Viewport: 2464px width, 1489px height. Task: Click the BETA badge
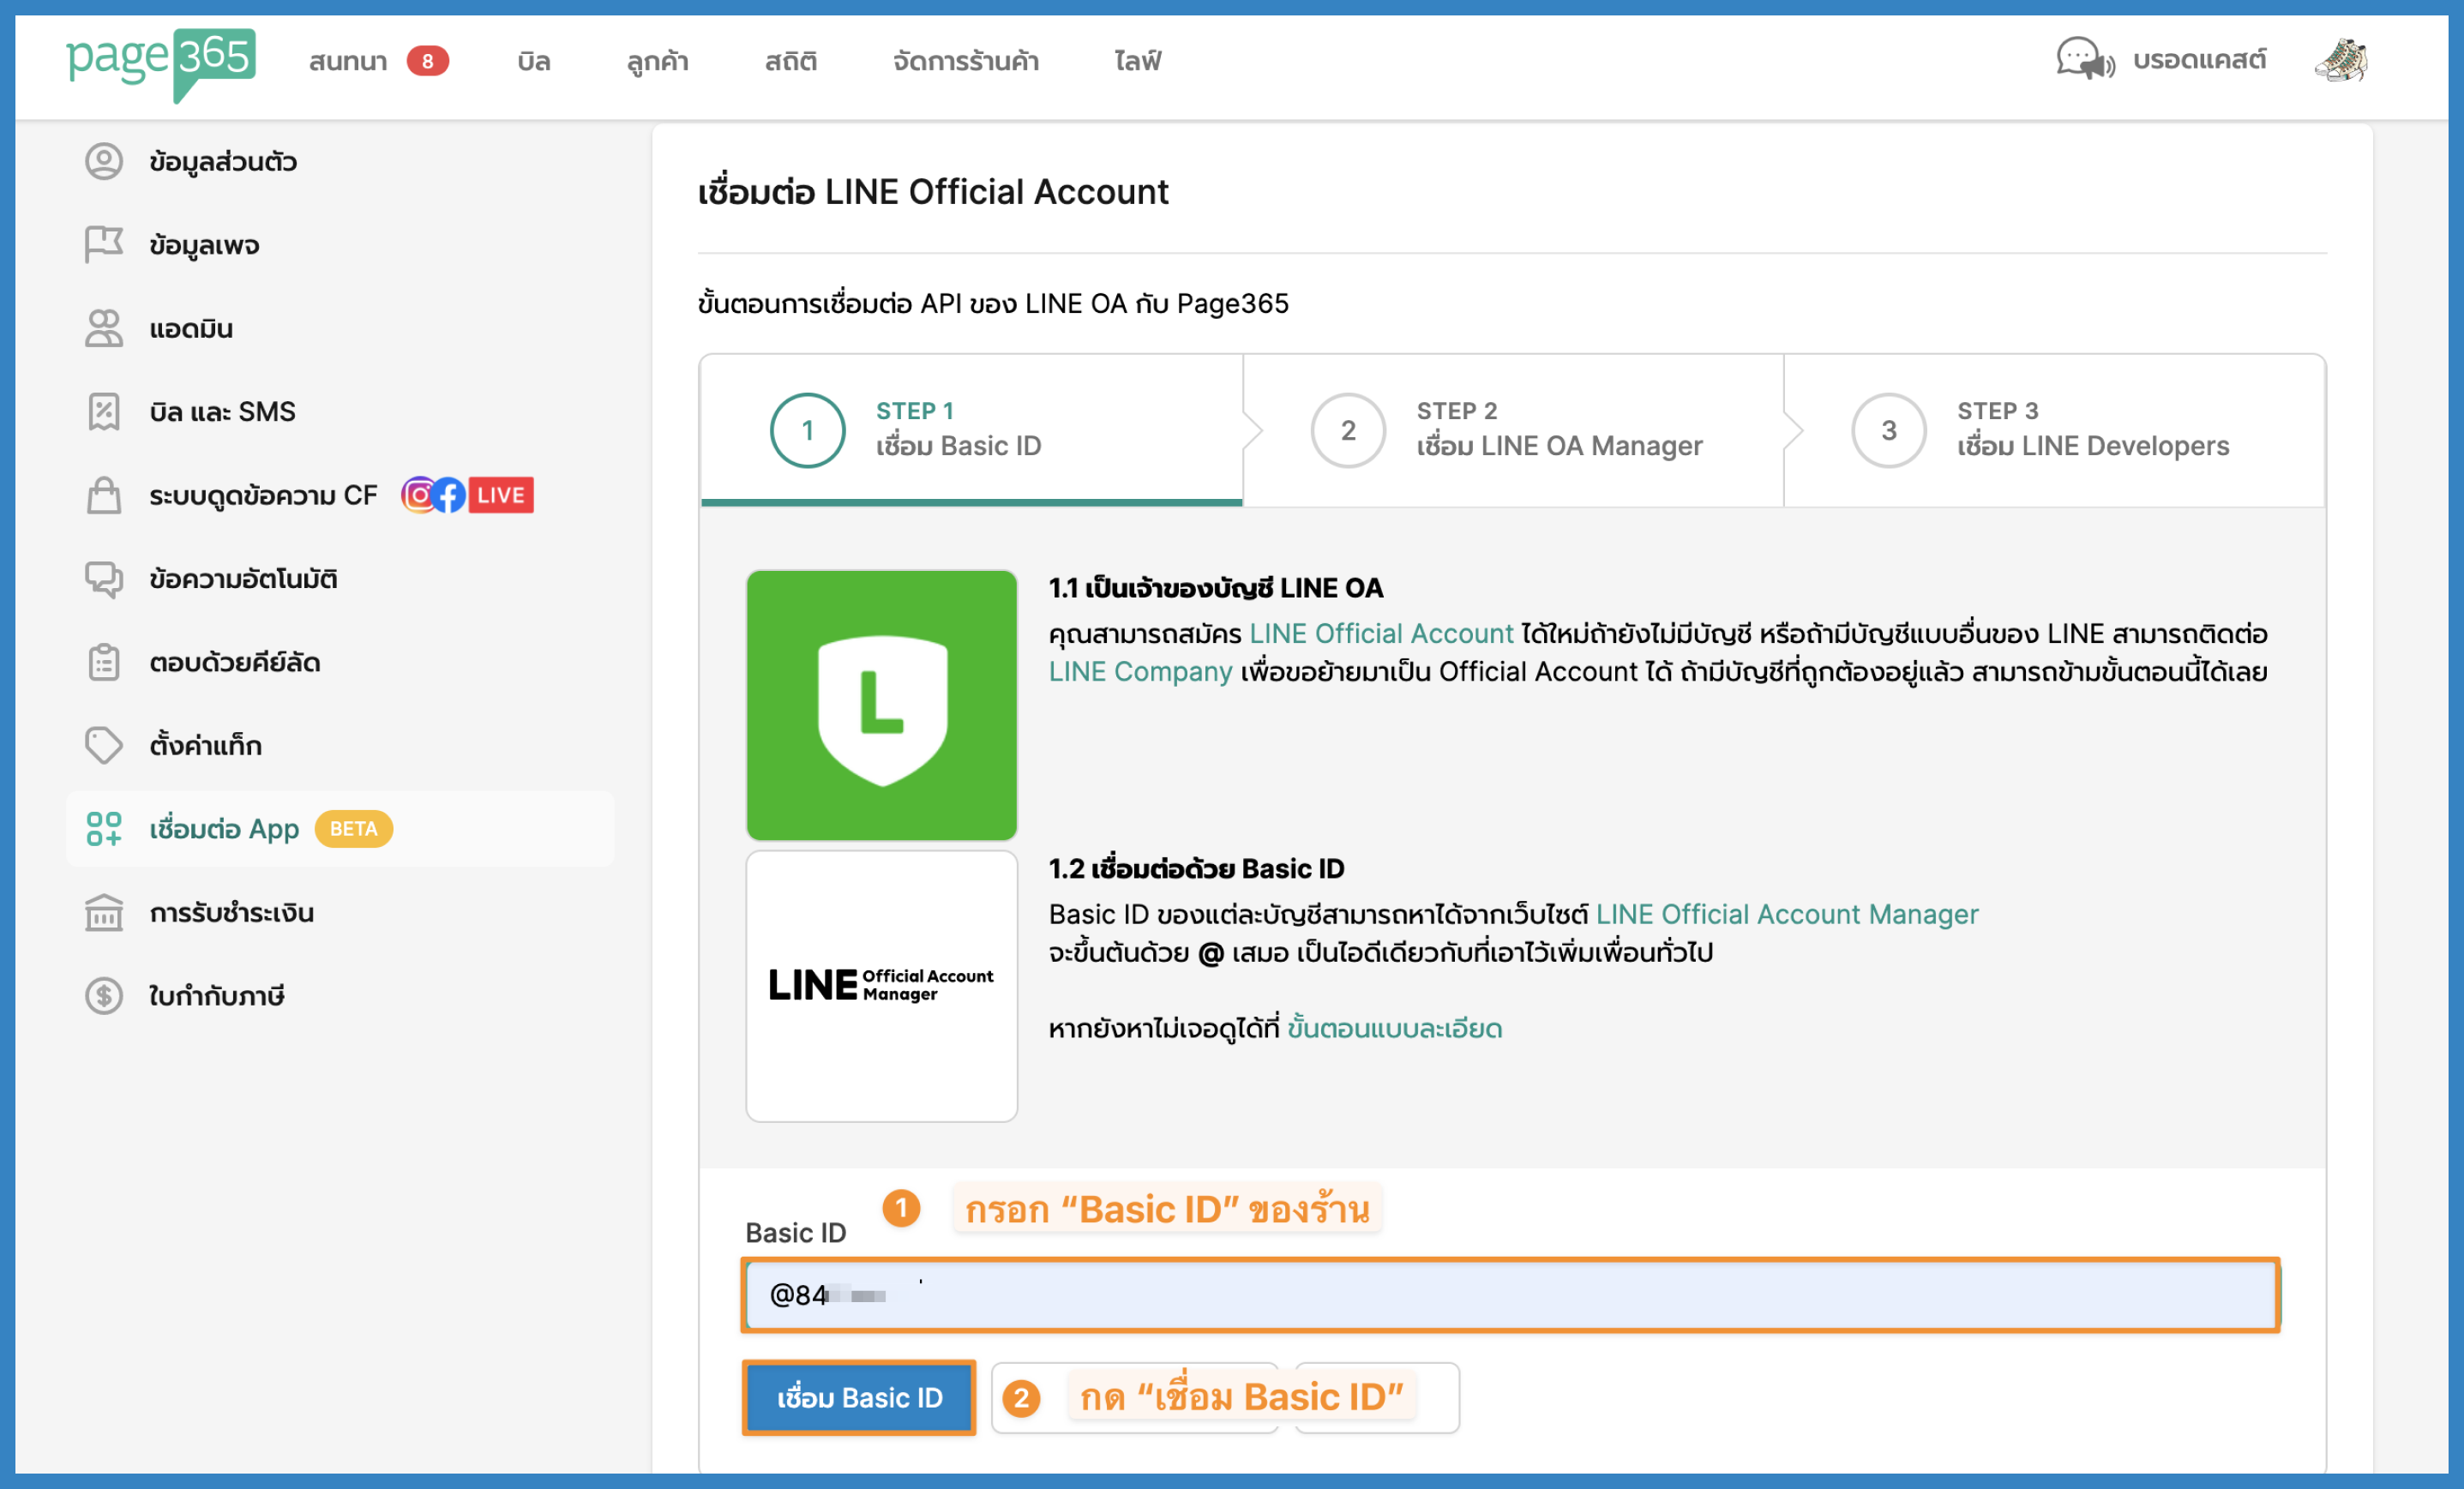353,829
